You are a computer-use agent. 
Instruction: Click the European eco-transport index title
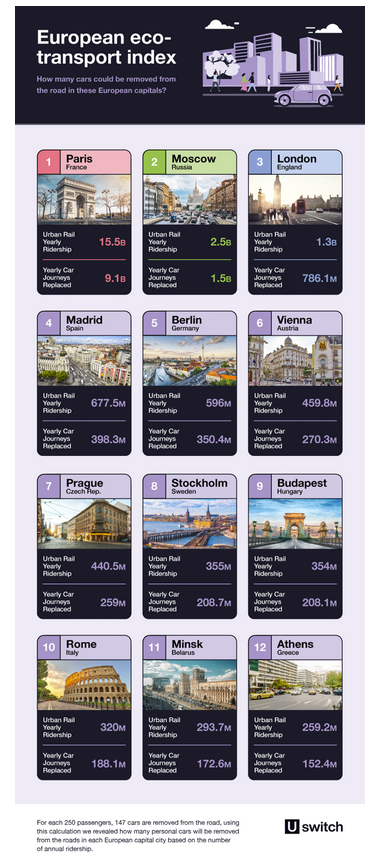click(x=106, y=47)
